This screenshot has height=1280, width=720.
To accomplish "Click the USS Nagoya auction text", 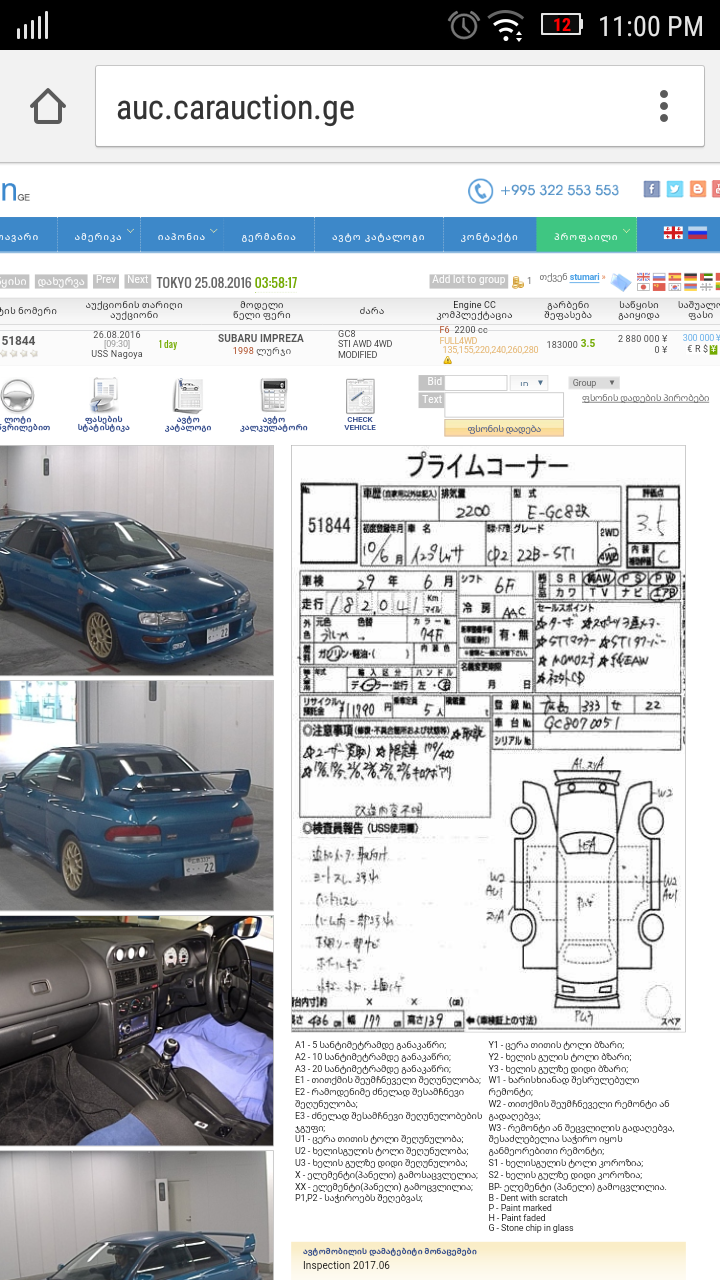I will click(117, 354).
